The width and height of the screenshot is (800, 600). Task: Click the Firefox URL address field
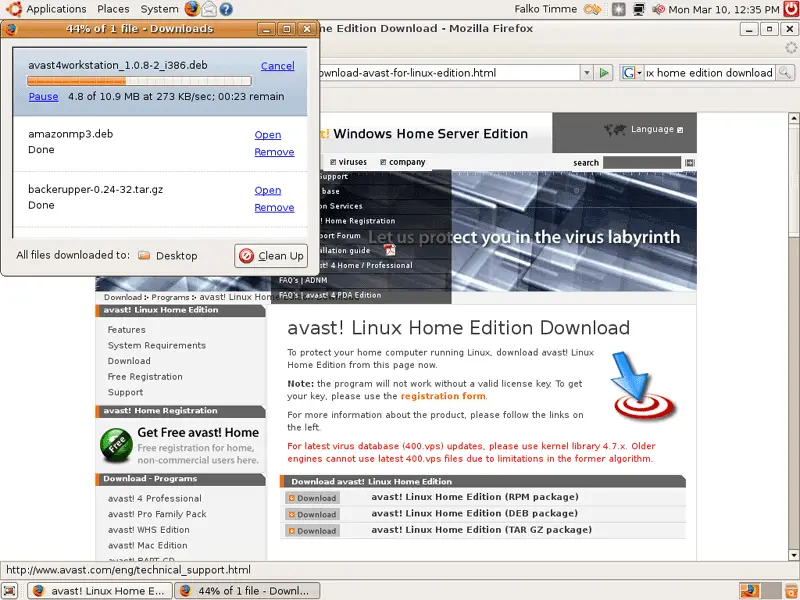click(x=449, y=73)
